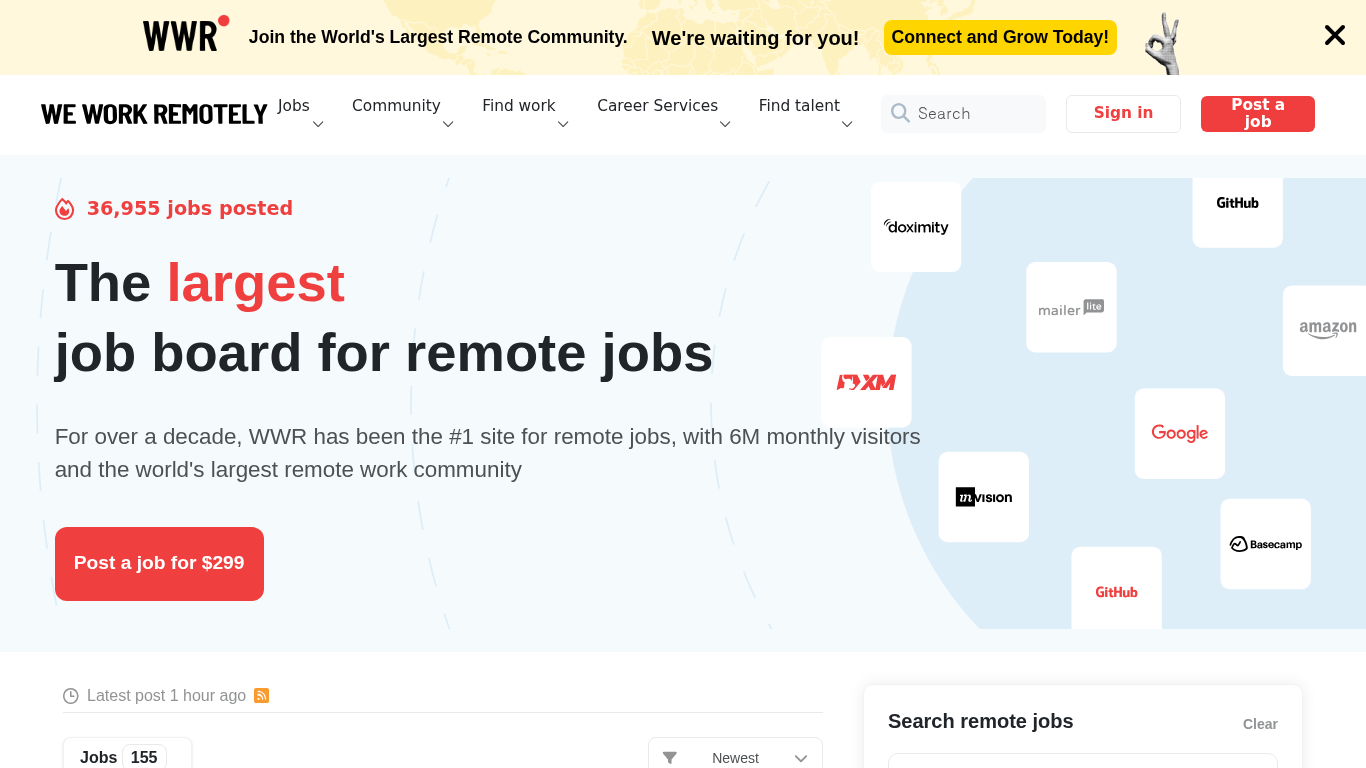Click the Sign in button

pyautogui.click(x=1123, y=113)
